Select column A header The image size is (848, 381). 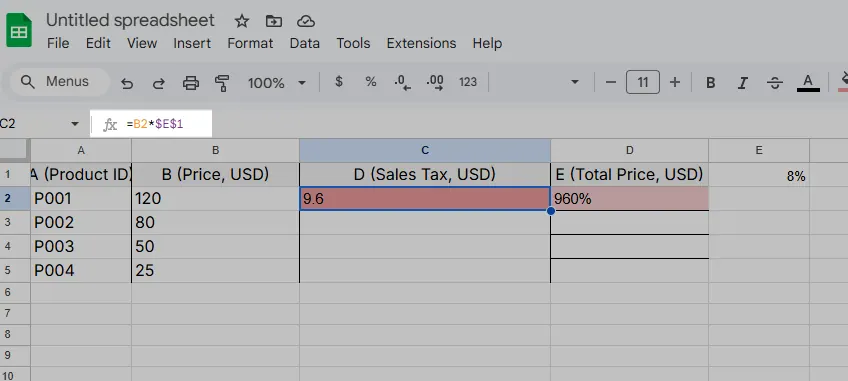(x=81, y=150)
